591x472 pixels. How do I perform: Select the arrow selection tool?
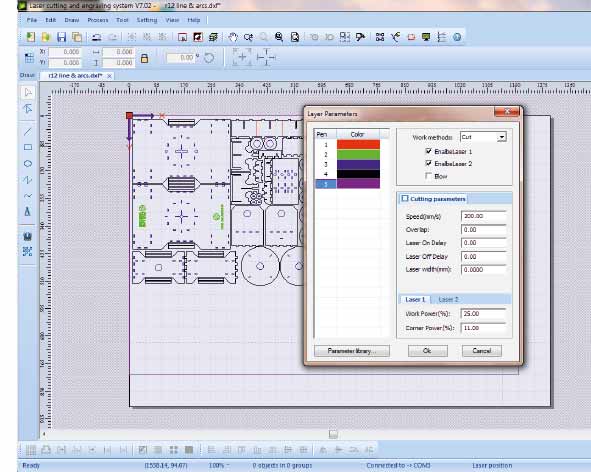click(28, 92)
